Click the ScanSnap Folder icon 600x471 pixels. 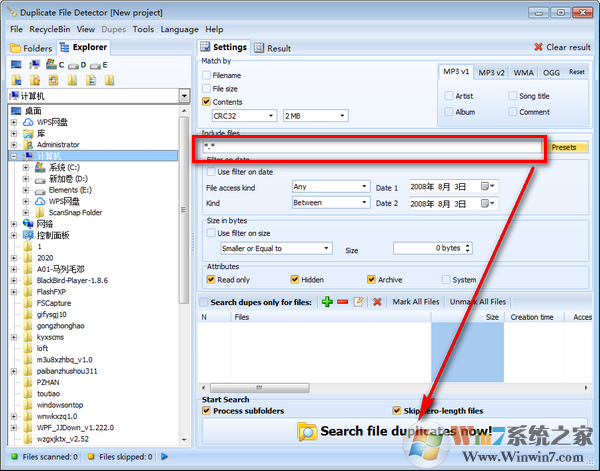tap(40, 212)
